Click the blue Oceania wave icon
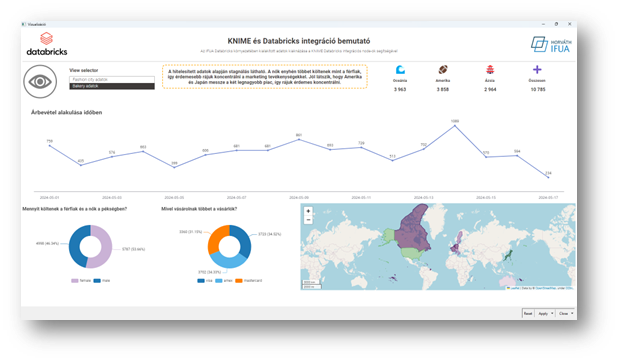The image size is (619, 362). pos(400,70)
